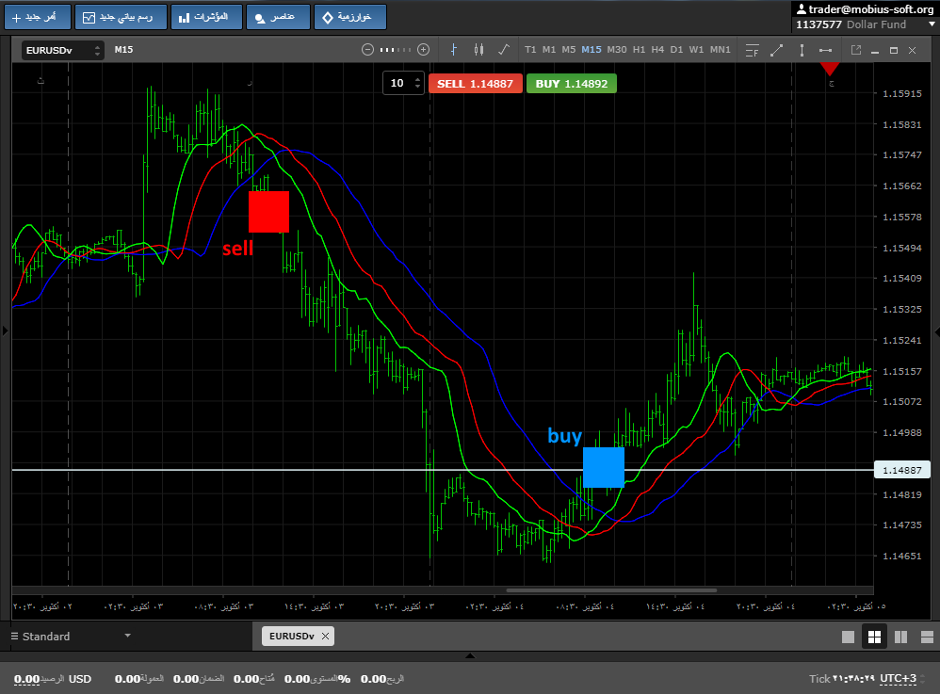The height and width of the screenshot is (694, 940).
Task: Click the 1.15915 price axis label
Action: coord(902,93)
